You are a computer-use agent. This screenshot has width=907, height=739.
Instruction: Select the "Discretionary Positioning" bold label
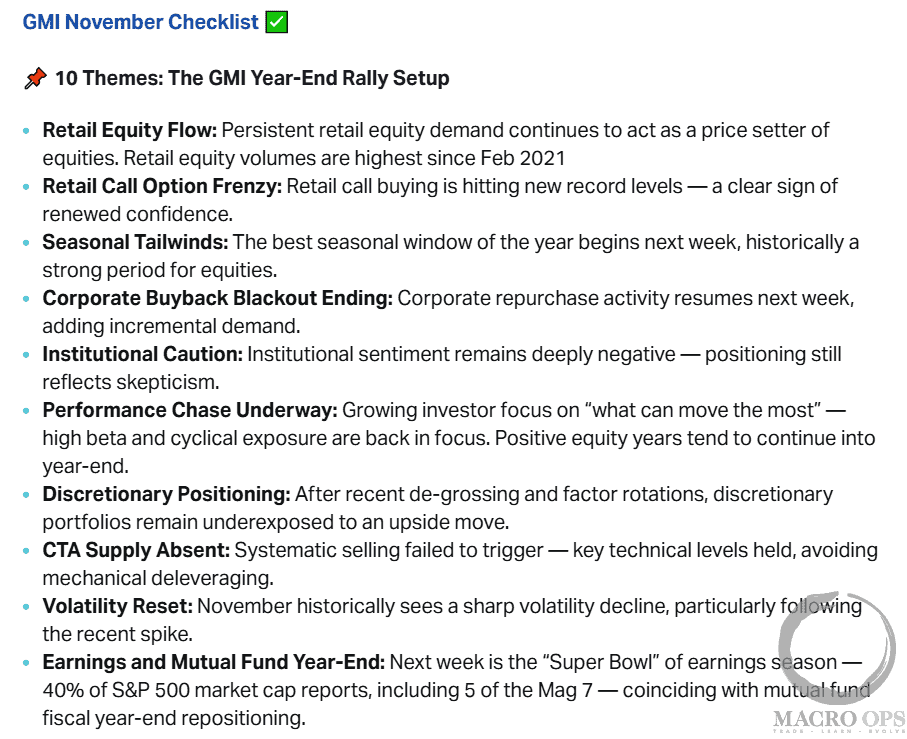(x=166, y=494)
